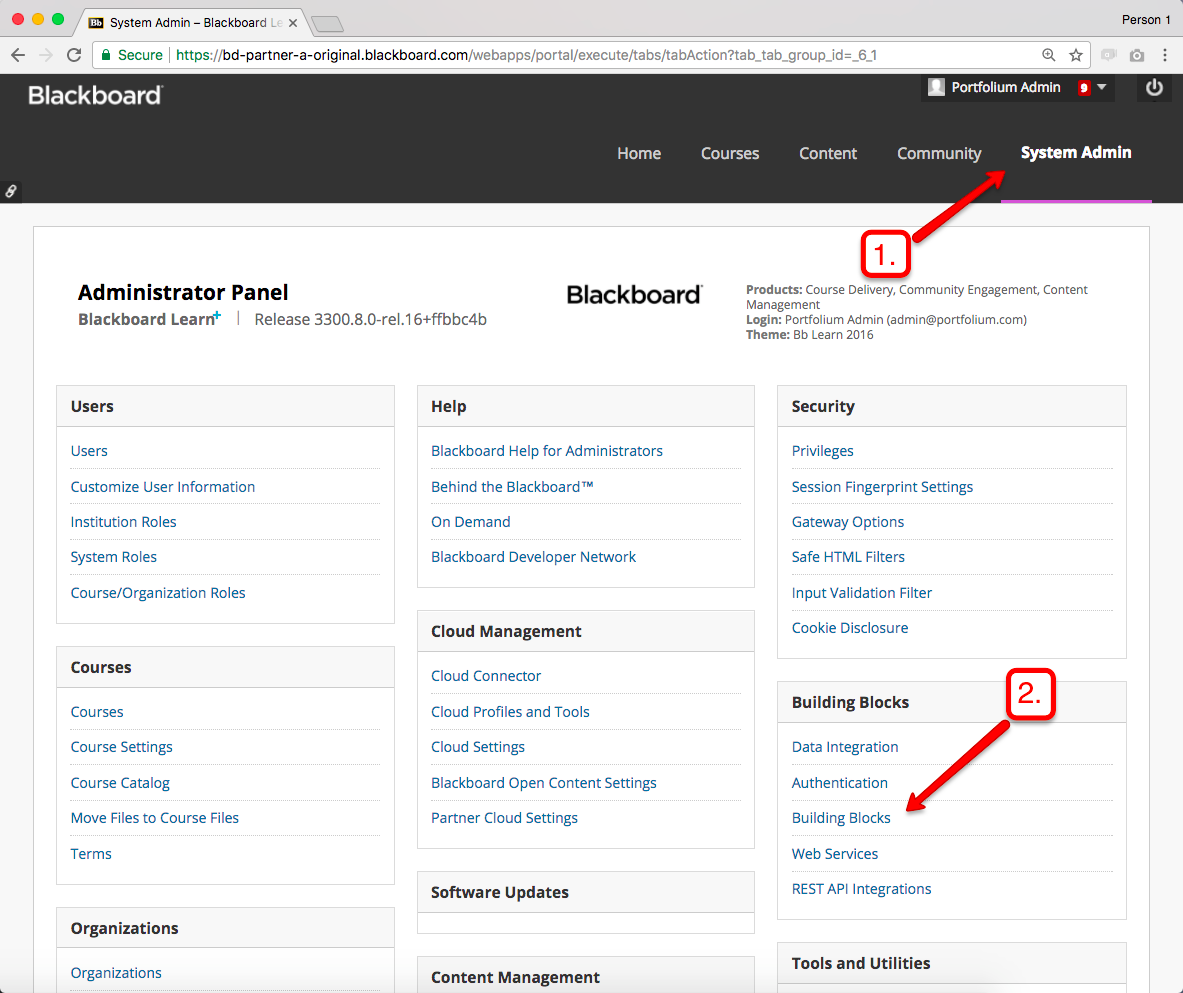Click the Release 3300.8.0-rel.16+ffbbc4b text
Image resolution: width=1183 pixels, height=993 pixels.
click(x=370, y=319)
